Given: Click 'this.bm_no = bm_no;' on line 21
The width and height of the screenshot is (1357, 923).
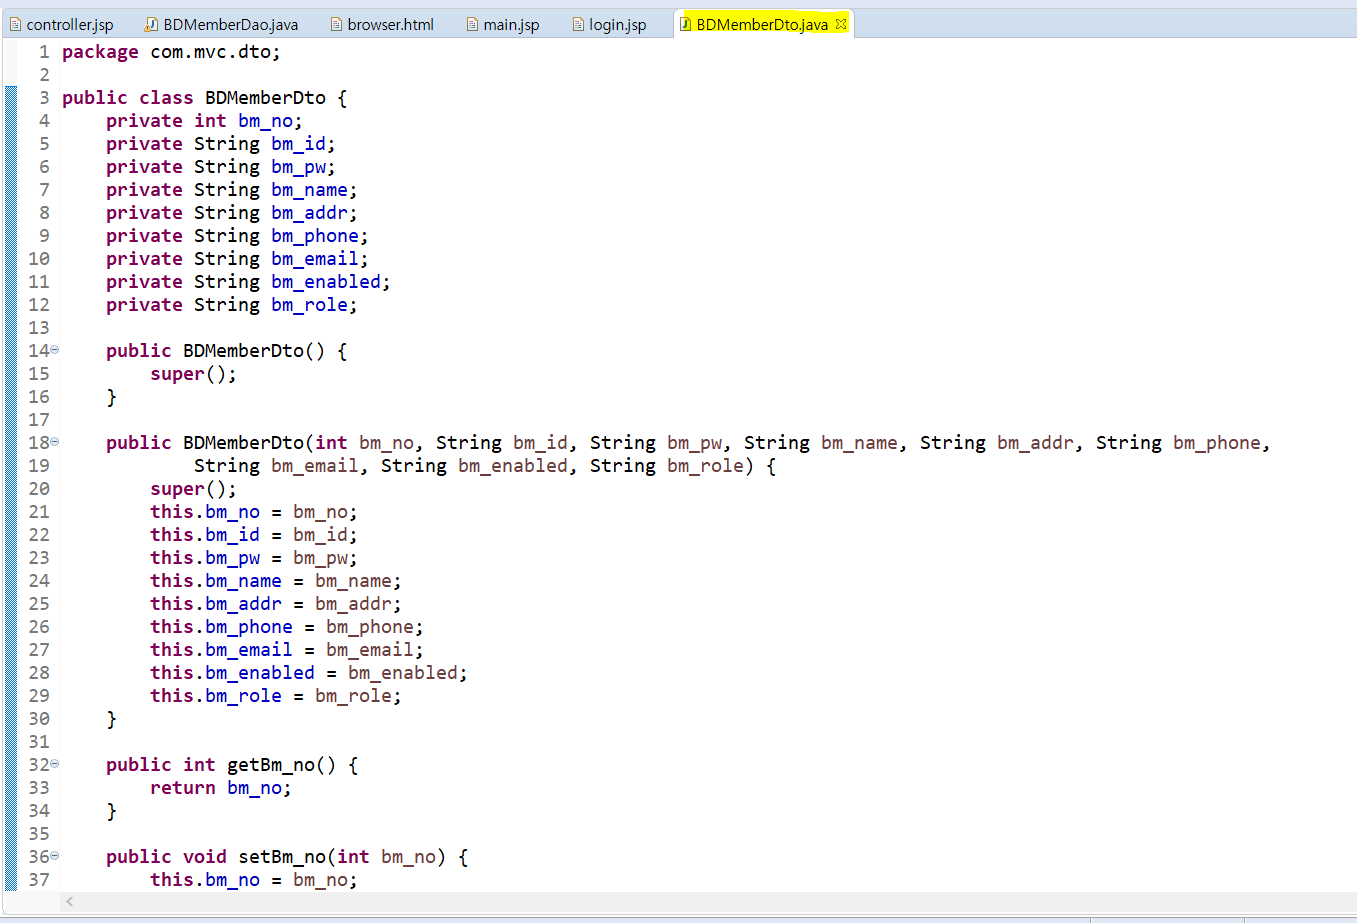Looking at the screenshot, I should point(254,512).
